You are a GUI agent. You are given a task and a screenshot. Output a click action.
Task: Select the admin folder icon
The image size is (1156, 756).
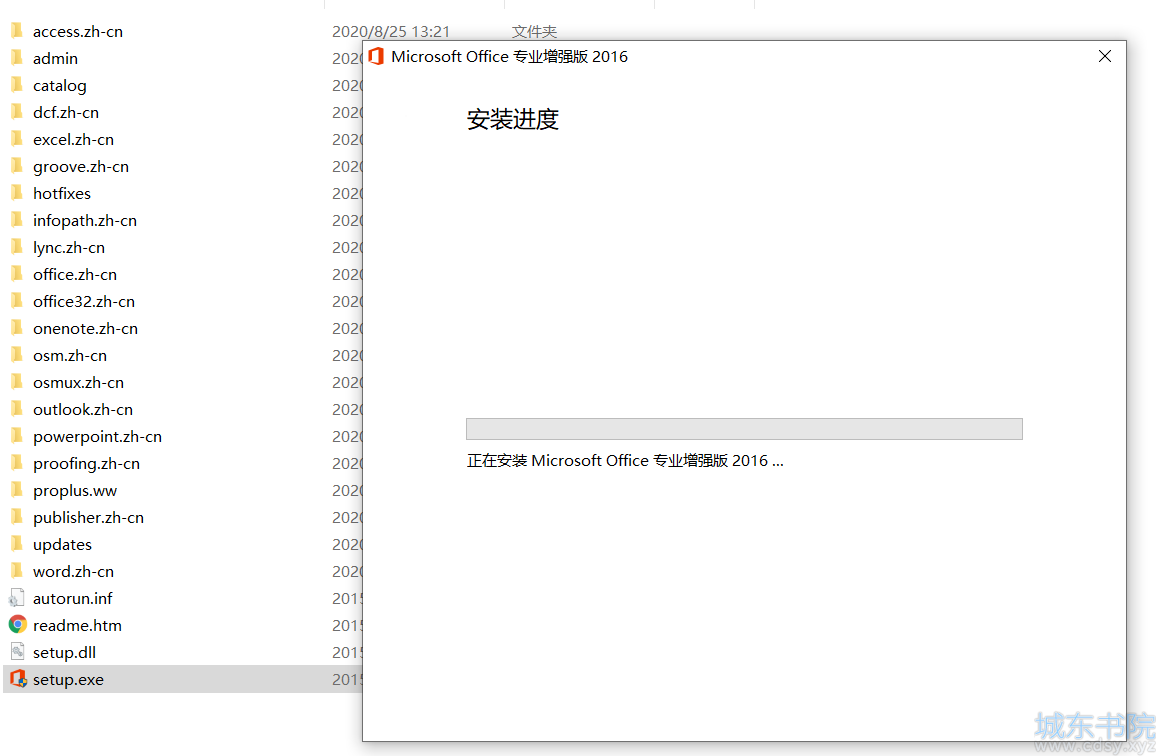pos(17,58)
